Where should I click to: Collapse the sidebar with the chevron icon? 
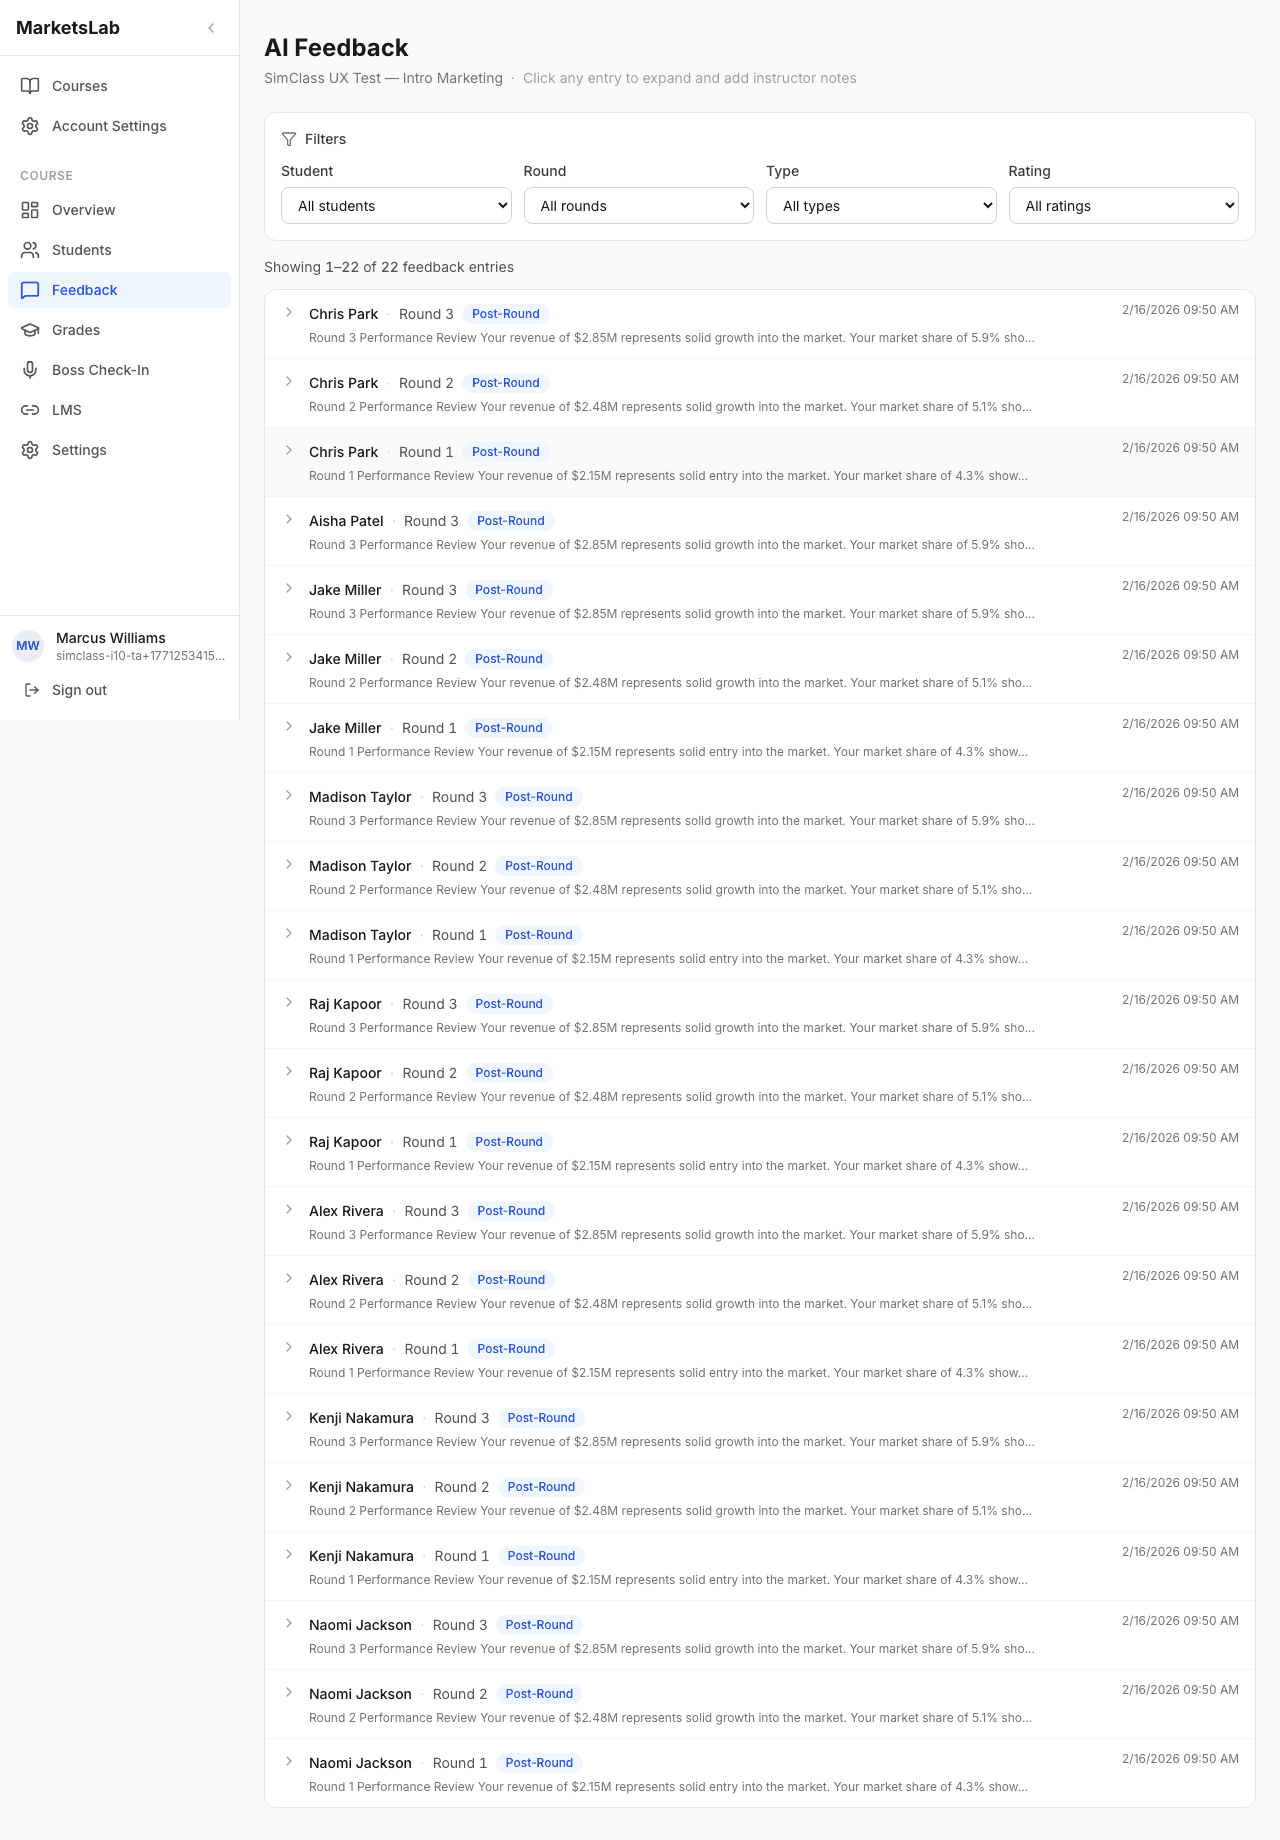click(211, 28)
